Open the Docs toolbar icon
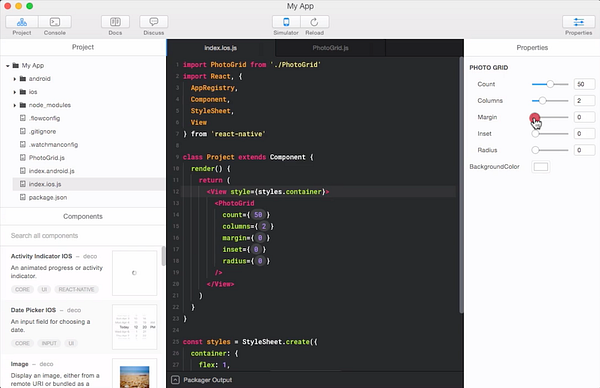This screenshot has height=388, width=600. pyautogui.click(x=115, y=22)
